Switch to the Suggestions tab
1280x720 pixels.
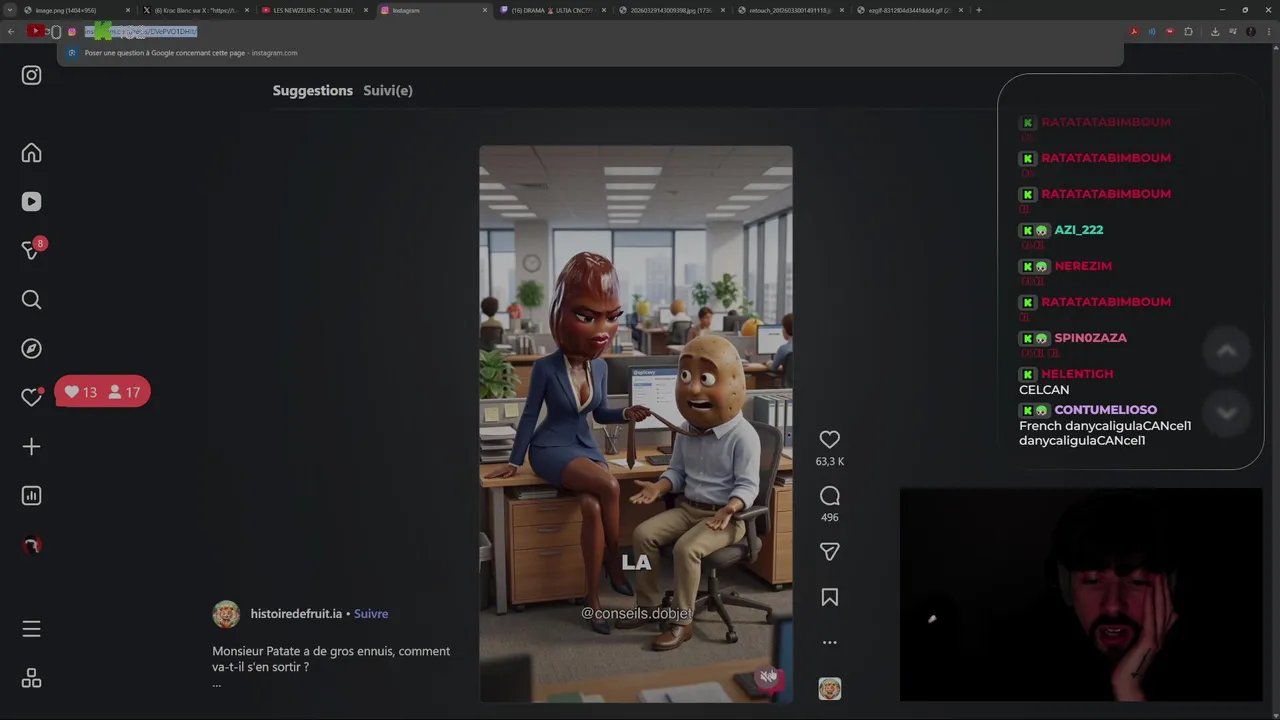[313, 90]
